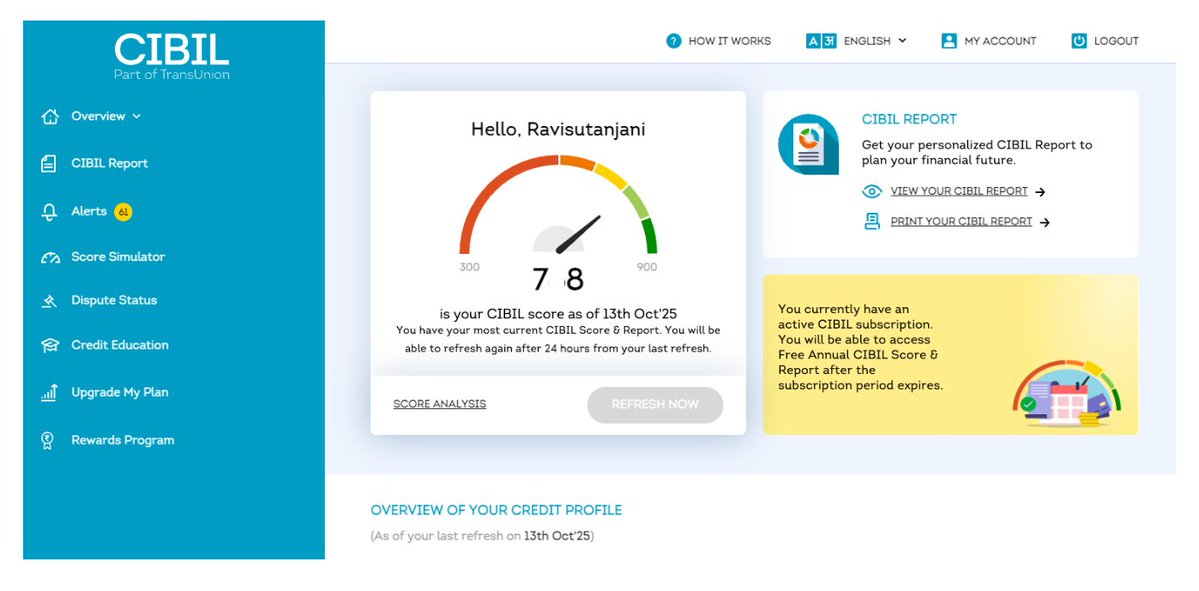Click Print Your CIBIL Report link

pos(961,222)
